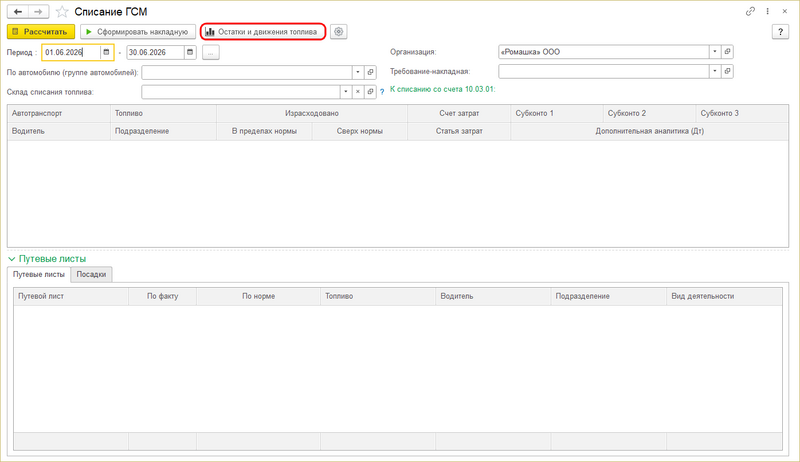The width and height of the screenshot is (800, 462).
Task: Click the Требование-накладная field
Action: click(603, 71)
